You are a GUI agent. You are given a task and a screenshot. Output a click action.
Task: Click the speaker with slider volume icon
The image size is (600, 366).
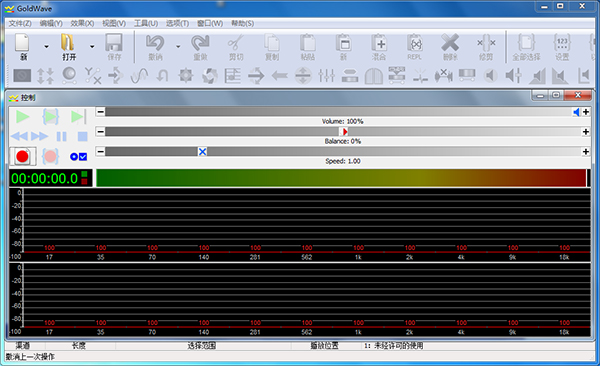(x=514, y=75)
